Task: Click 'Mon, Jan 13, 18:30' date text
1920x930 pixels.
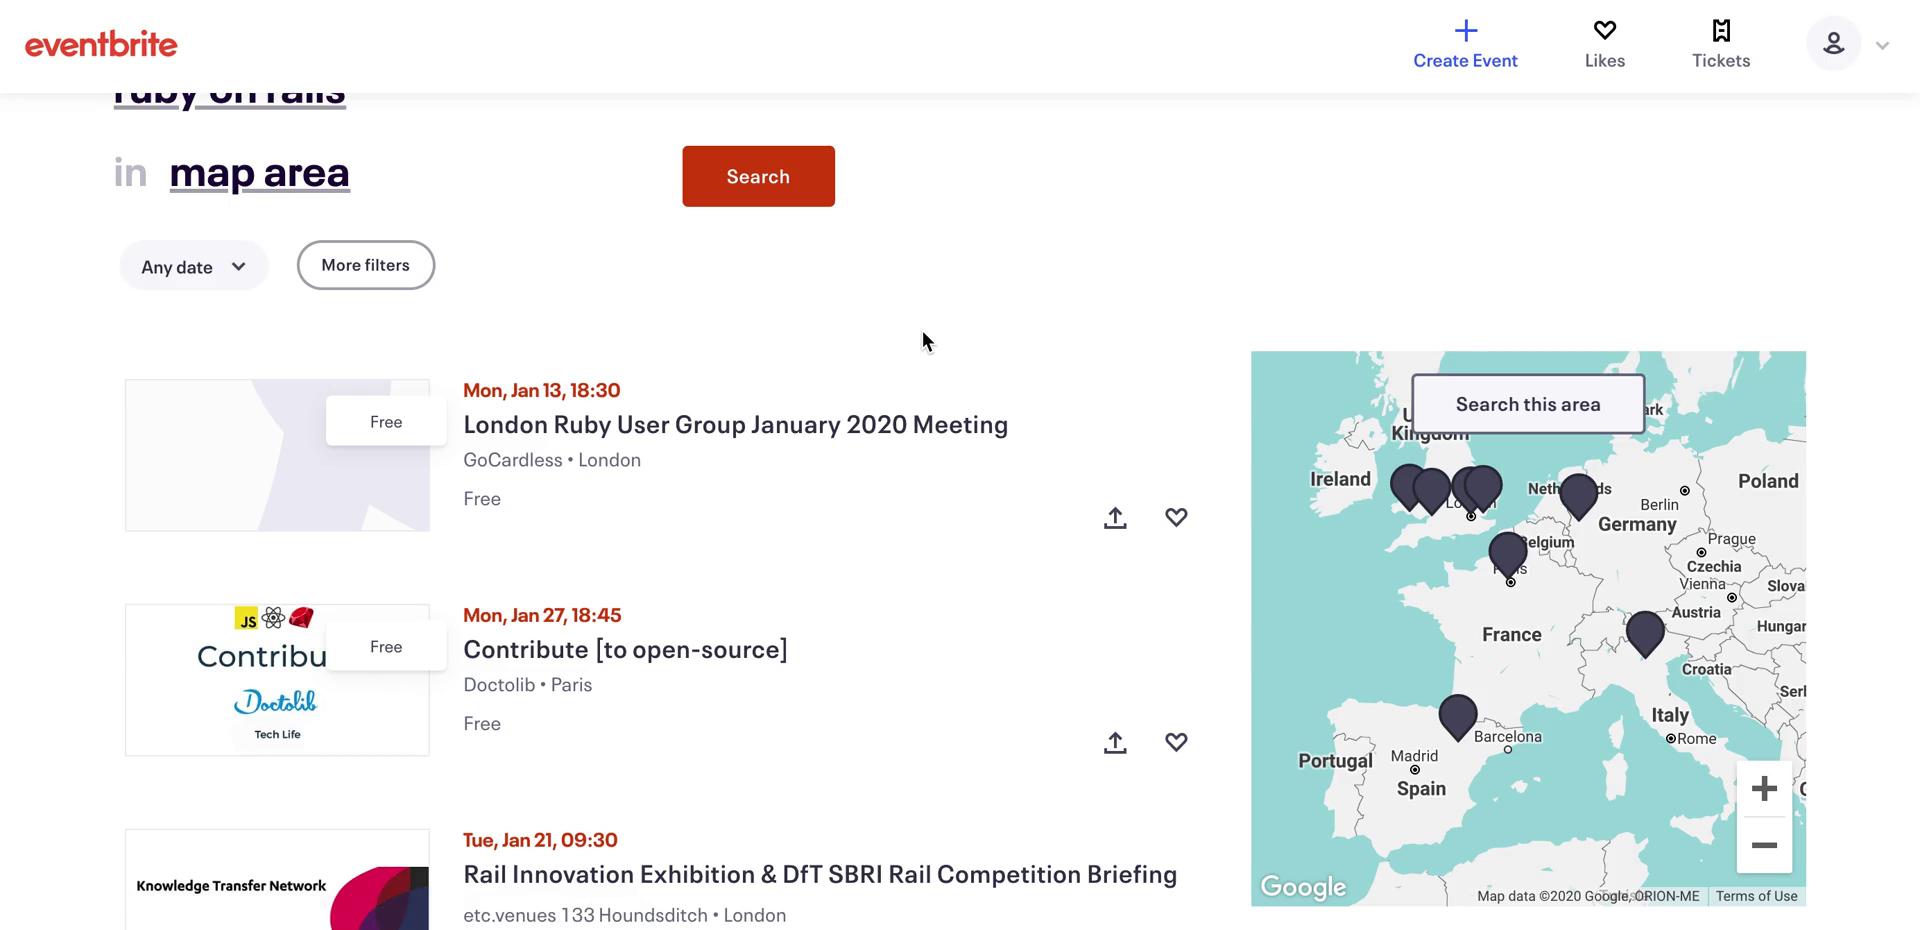Action: (x=541, y=390)
